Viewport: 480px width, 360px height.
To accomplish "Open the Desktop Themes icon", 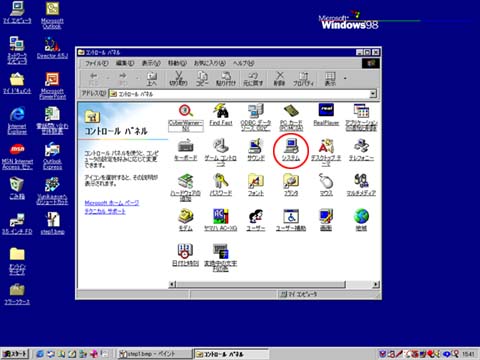I will [x=326, y=152].
